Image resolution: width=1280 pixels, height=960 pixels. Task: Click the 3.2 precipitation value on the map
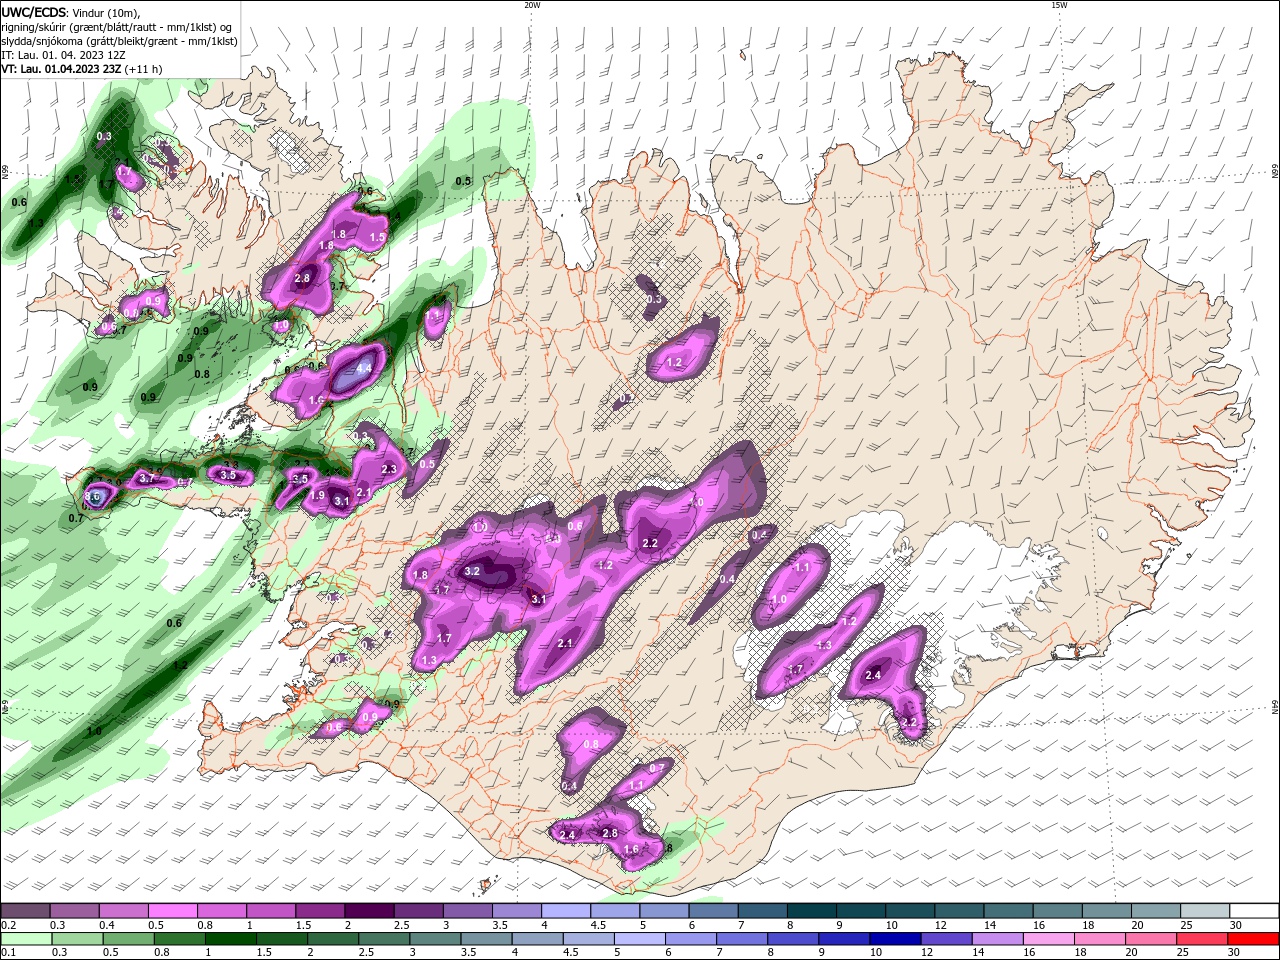(473, 571)
